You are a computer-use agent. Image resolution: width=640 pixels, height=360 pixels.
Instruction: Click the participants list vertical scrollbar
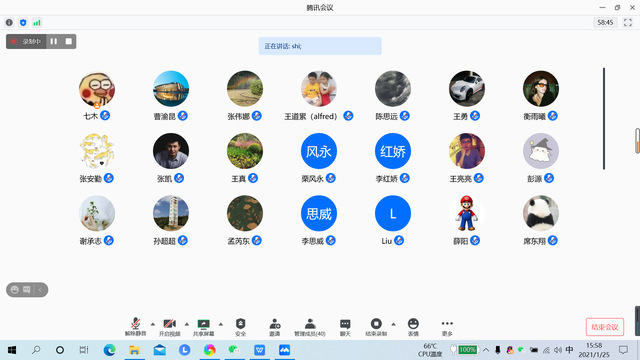coord(604,118)
